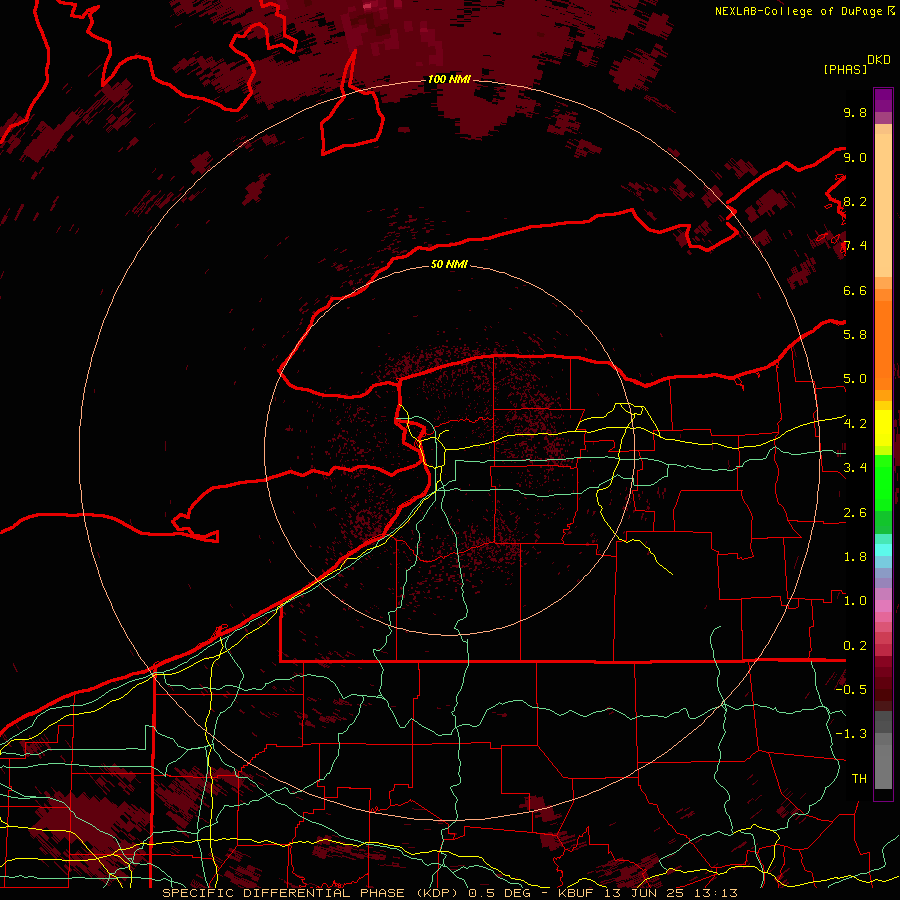Click the [PHAS] legend heading

coord(845,69)
